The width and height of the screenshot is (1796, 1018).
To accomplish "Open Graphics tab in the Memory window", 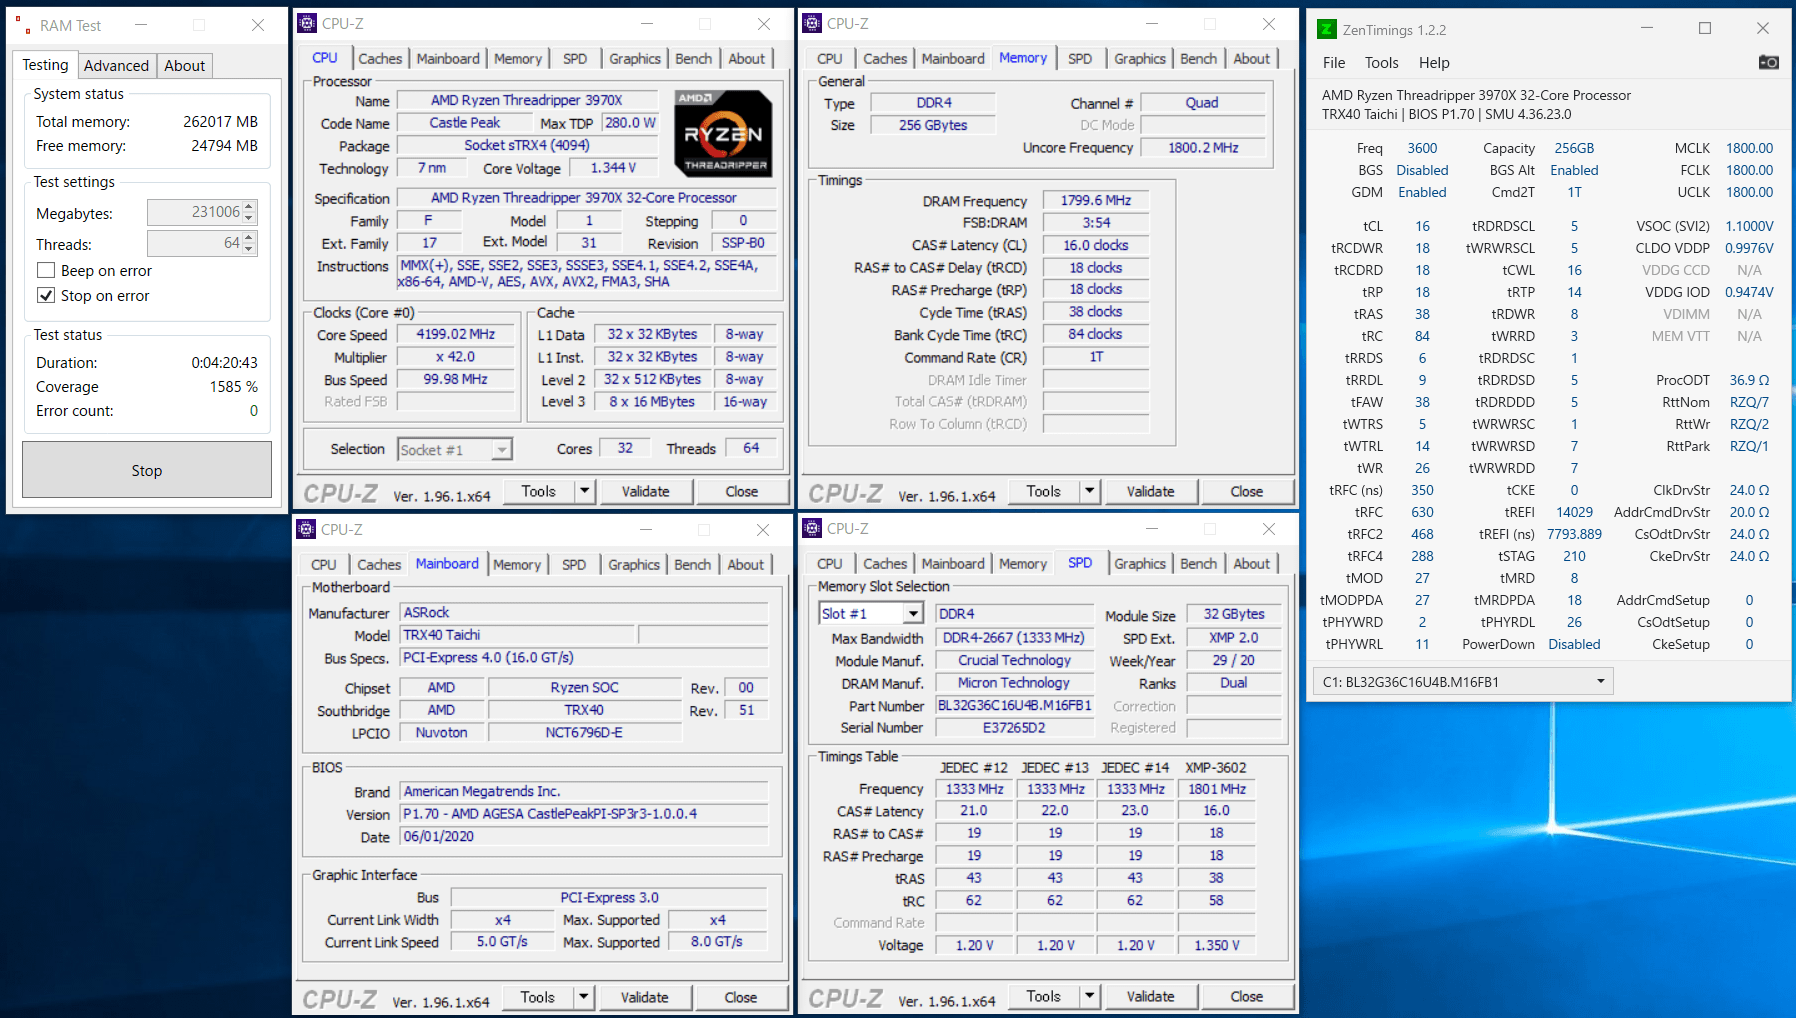I will click(1140, 59).
